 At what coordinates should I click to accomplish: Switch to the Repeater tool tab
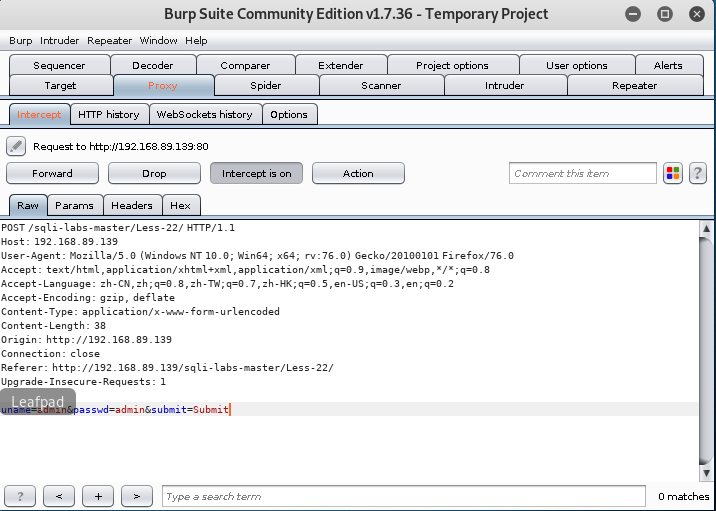click(x=635, y=85)
